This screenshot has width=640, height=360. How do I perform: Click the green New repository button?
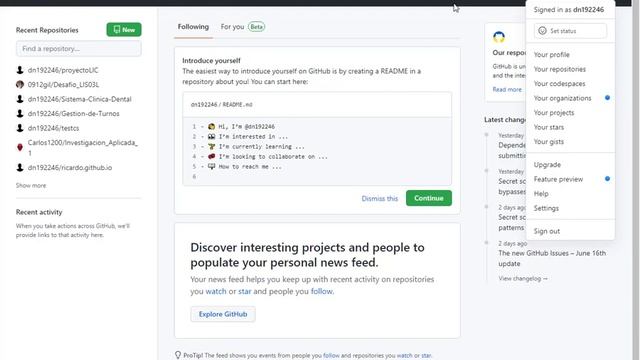point(124,29)
